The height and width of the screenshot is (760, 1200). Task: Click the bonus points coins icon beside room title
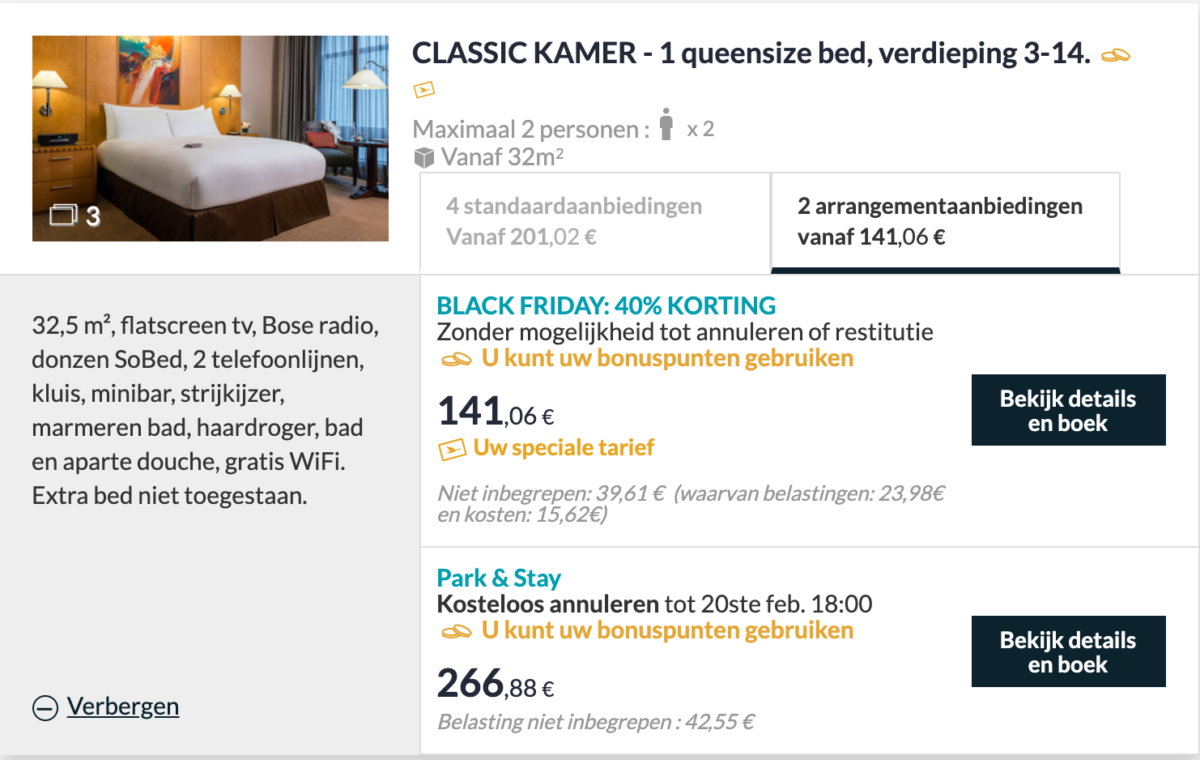(x=1115, y=56)
